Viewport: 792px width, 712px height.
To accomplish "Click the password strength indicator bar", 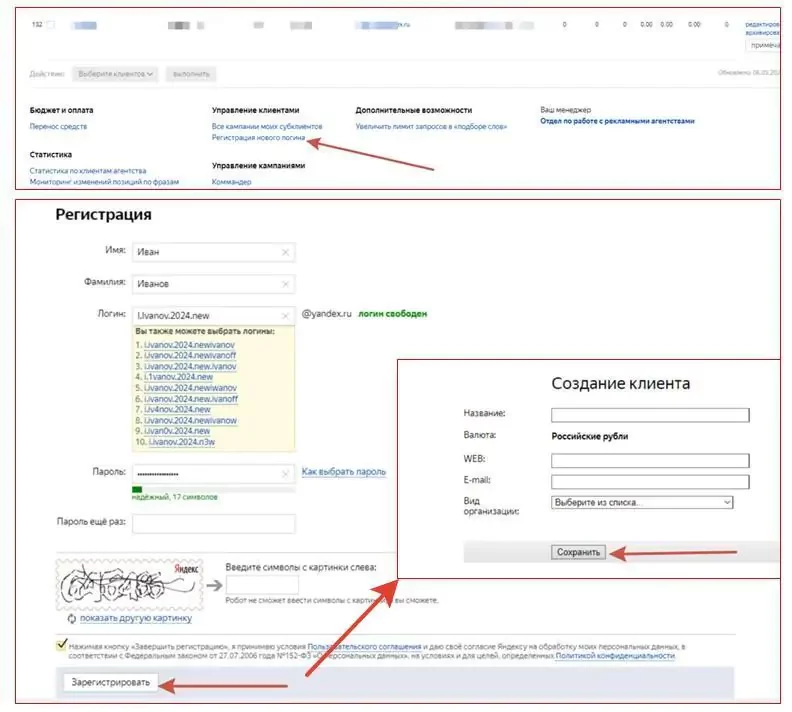I will tap(214, 489).
